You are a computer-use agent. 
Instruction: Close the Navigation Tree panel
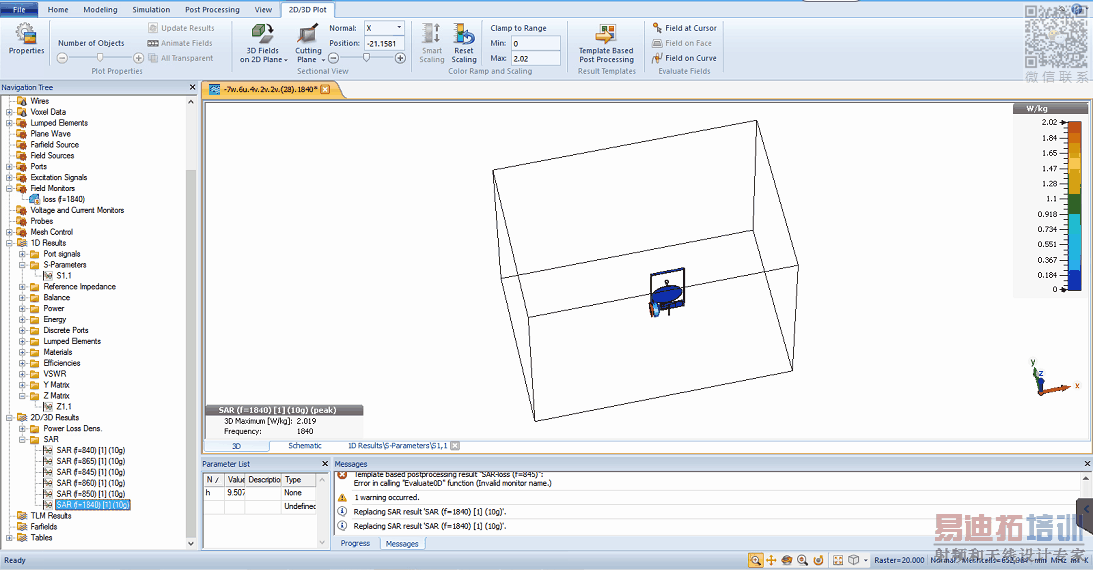[x=192, y=87]
